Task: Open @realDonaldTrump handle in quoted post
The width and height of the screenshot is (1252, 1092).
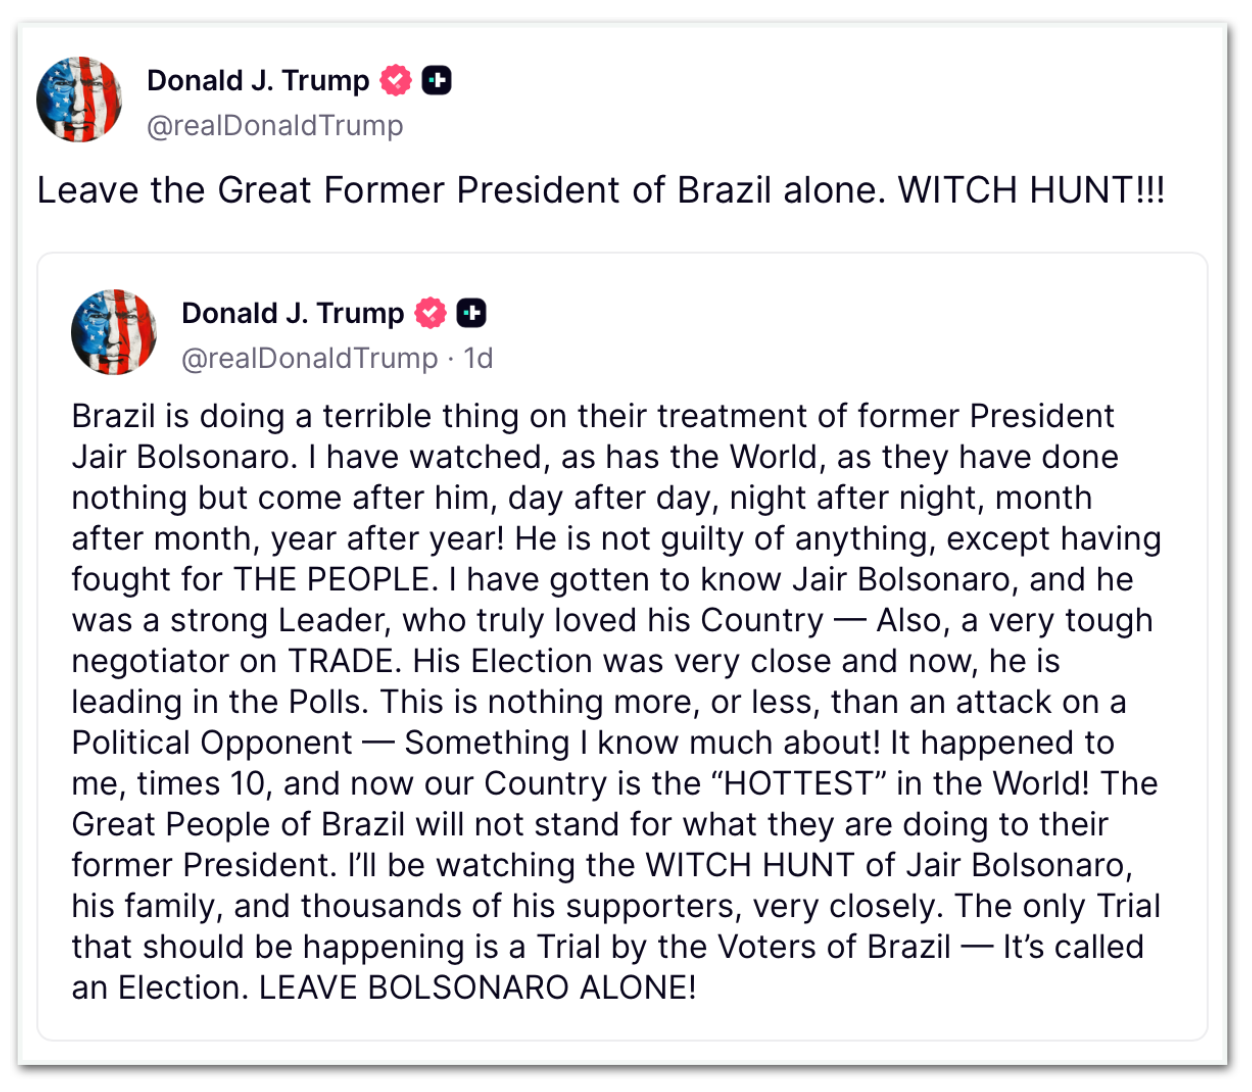Action: point(310,358)
